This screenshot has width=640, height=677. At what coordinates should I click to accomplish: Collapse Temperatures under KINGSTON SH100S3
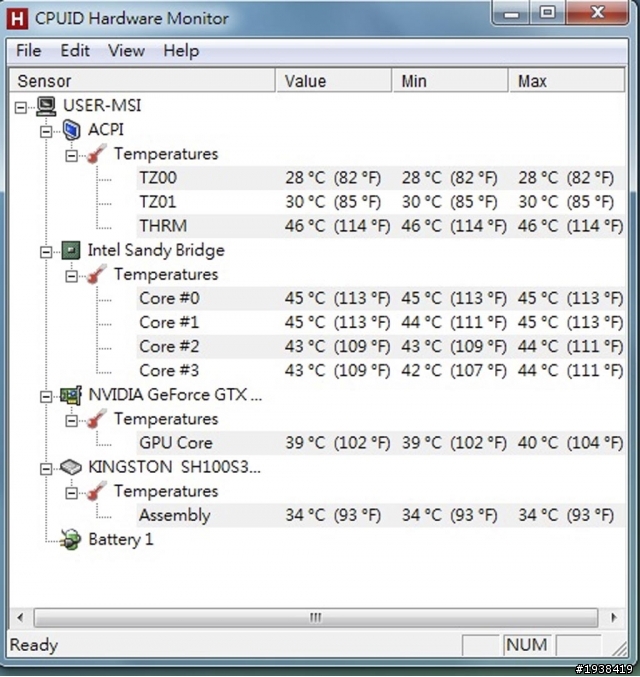point(72,493)
